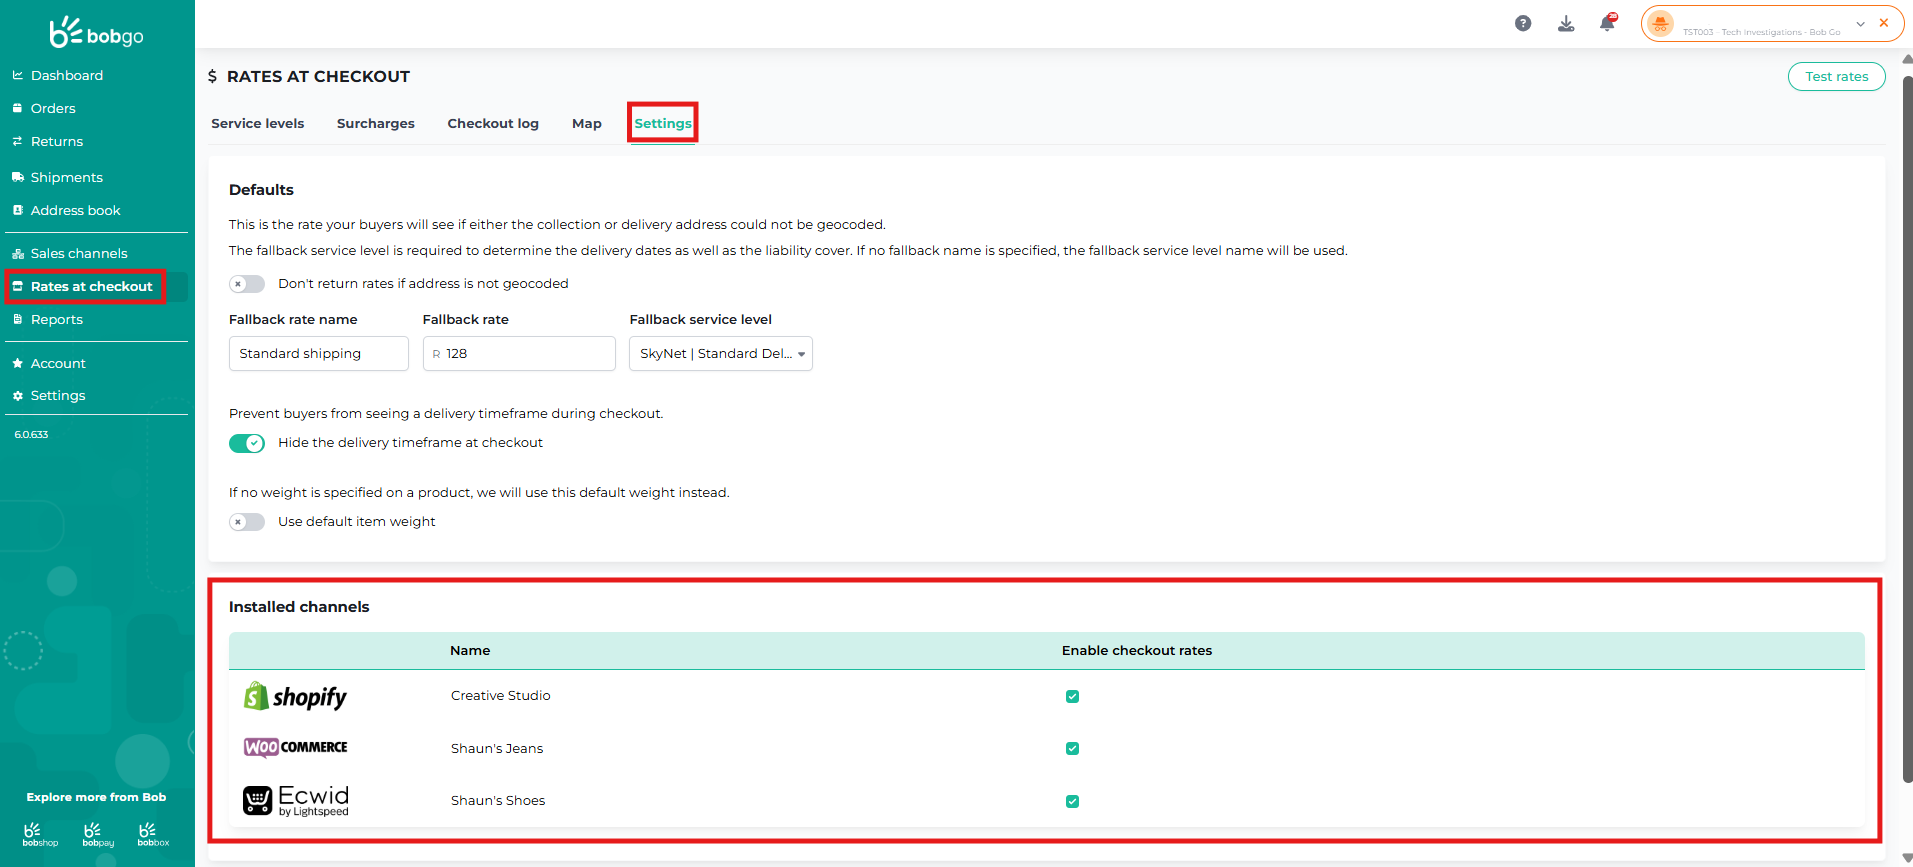Uncheck checkout rates for Shaun's Shoes
Image resolution: width=1913 pixels, height=867 pixels.
click(x=1072, y=801)
